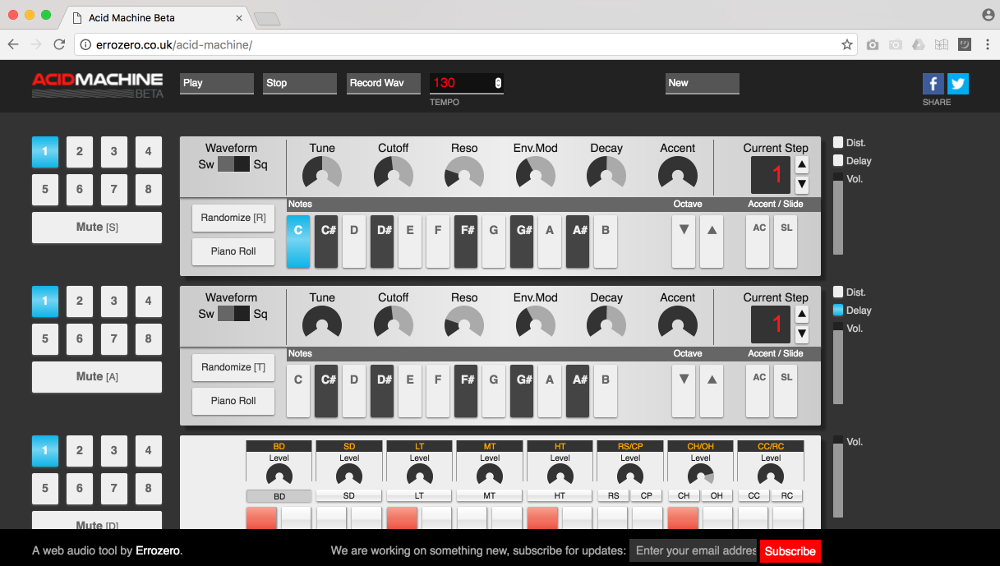This screenshot has width=1000, height=566.
Task: Enable Dist. on the second synth
Action: tap(838, 292)
